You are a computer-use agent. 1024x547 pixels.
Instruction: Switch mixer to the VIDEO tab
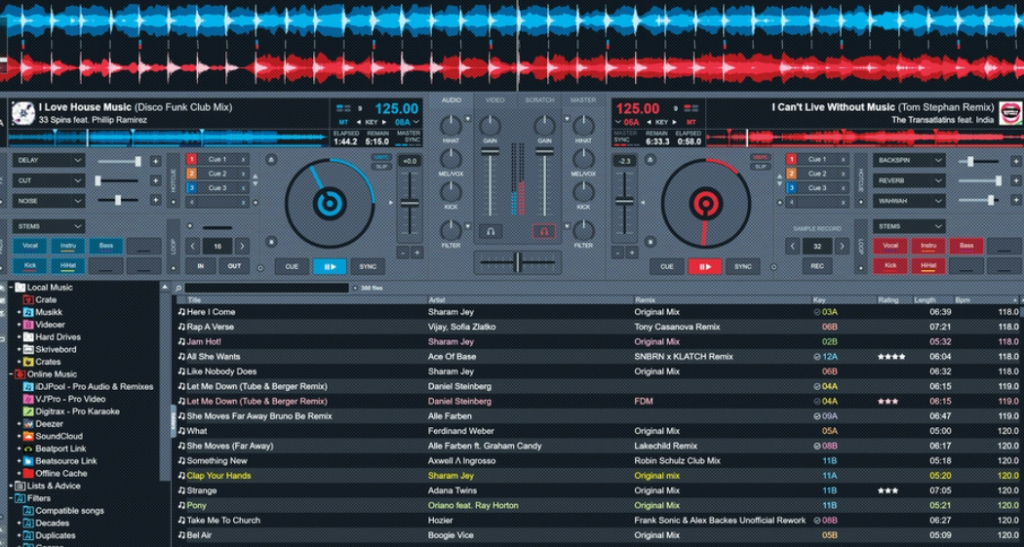495,101
